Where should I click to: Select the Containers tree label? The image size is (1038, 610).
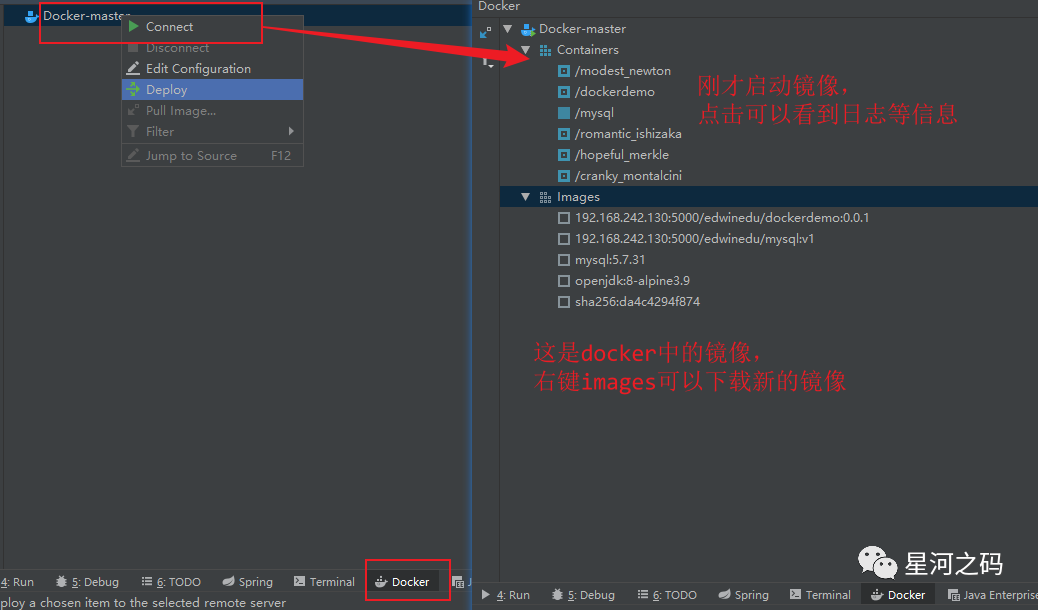pos(588,50)
